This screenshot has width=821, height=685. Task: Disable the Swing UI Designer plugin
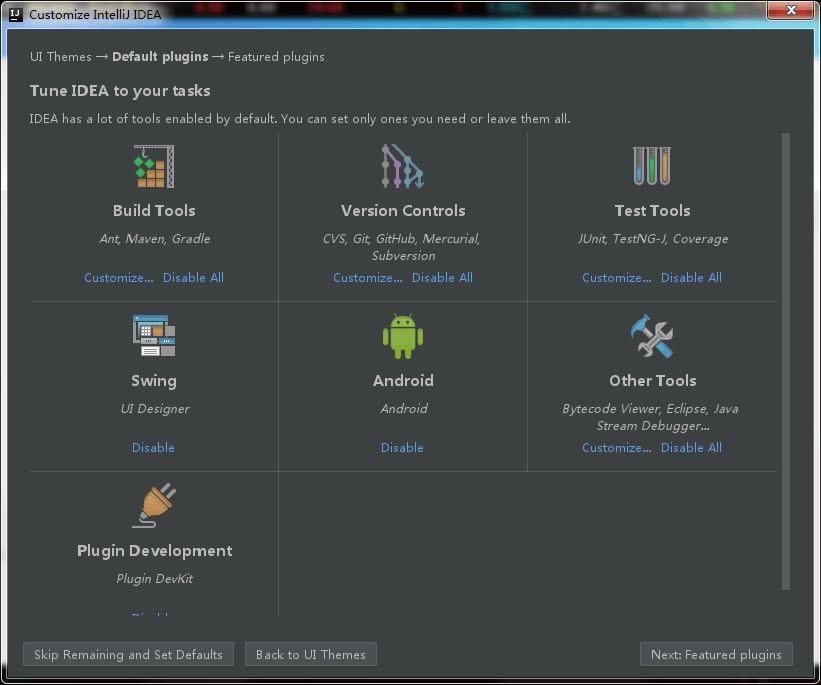pyautogui.click(x=153, y=448)
